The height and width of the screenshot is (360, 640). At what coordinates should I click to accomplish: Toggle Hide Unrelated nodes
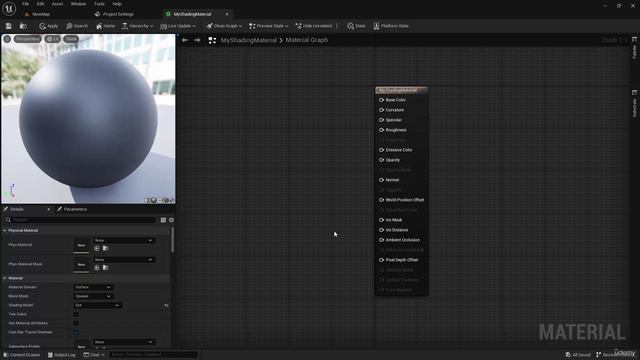click(314, 26)
